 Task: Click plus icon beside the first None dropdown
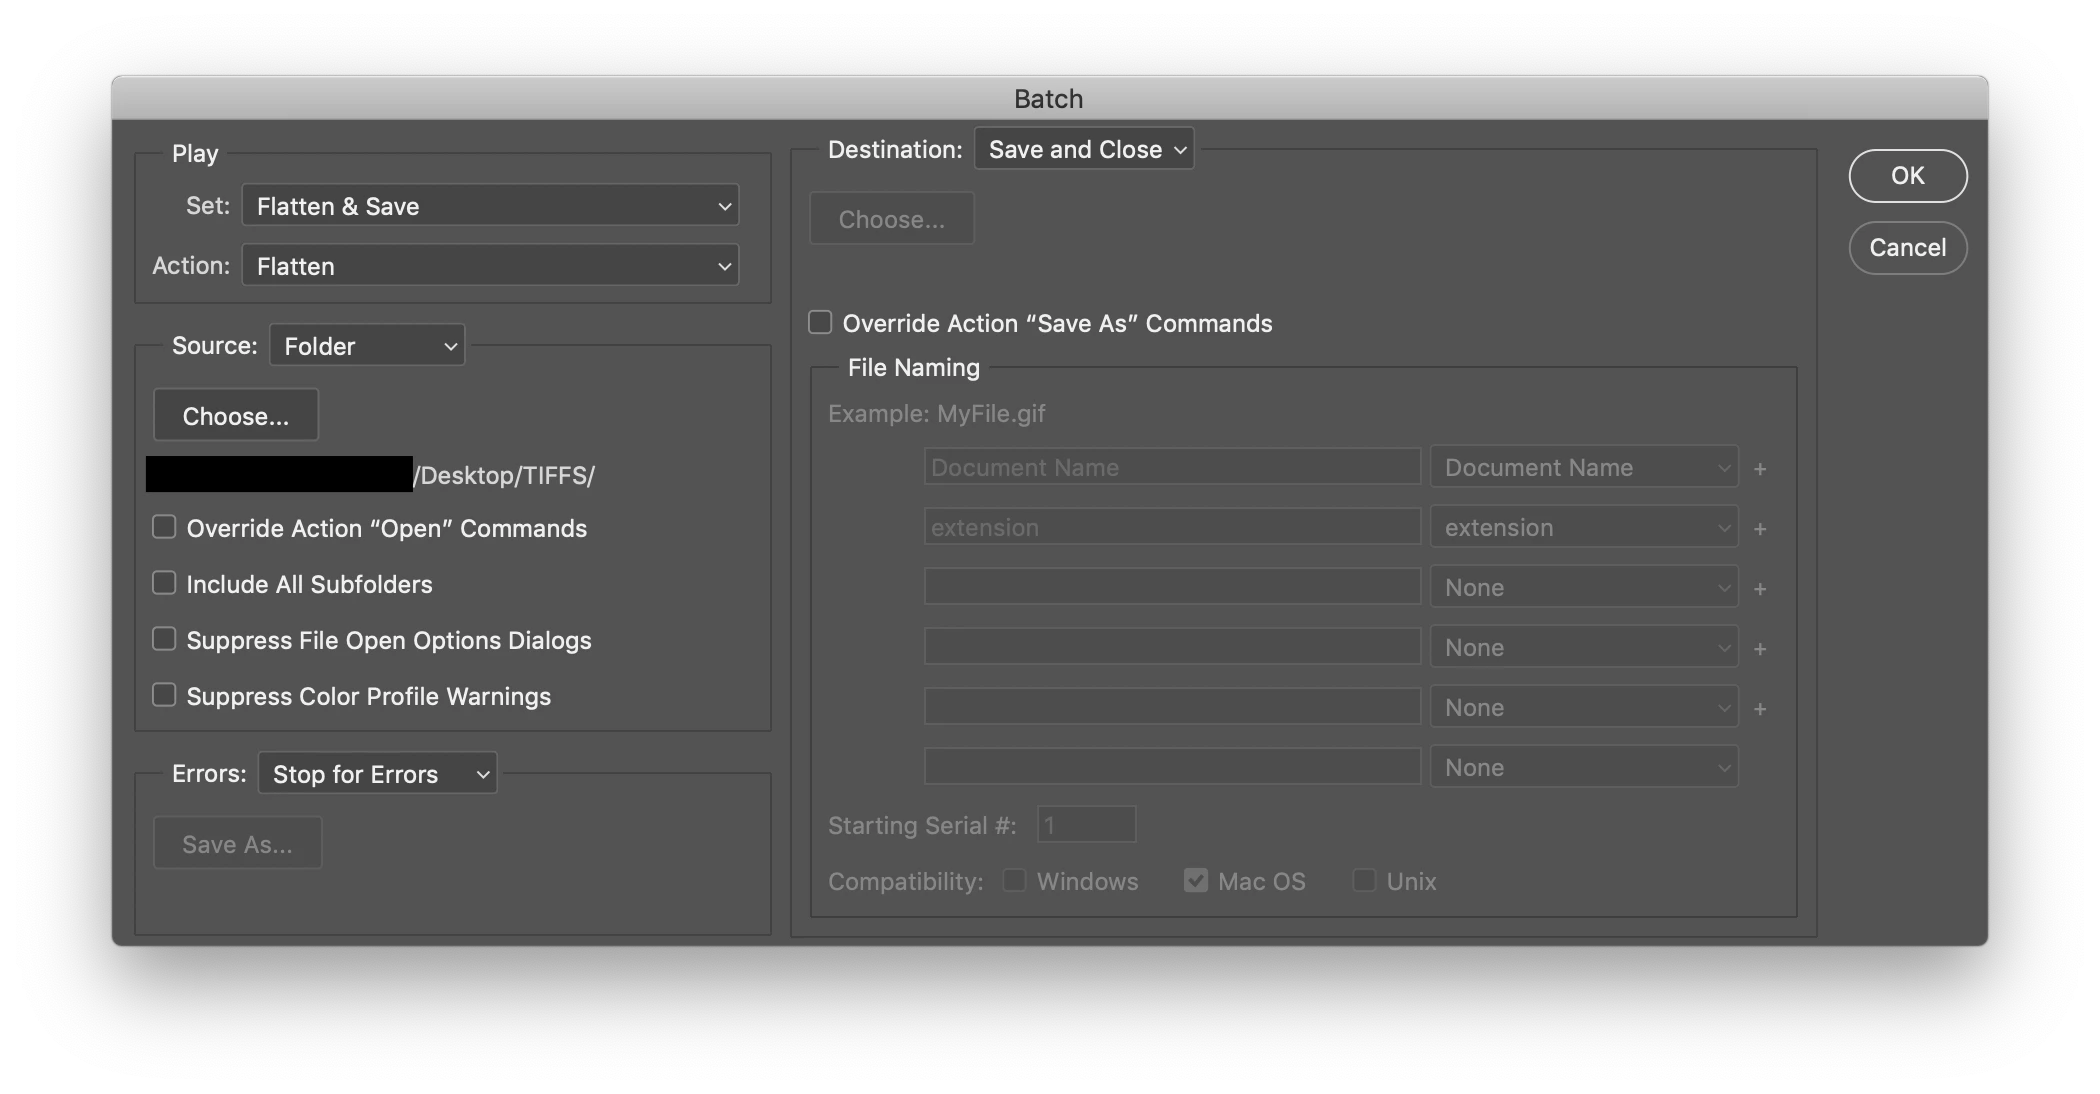[1760, 588]
